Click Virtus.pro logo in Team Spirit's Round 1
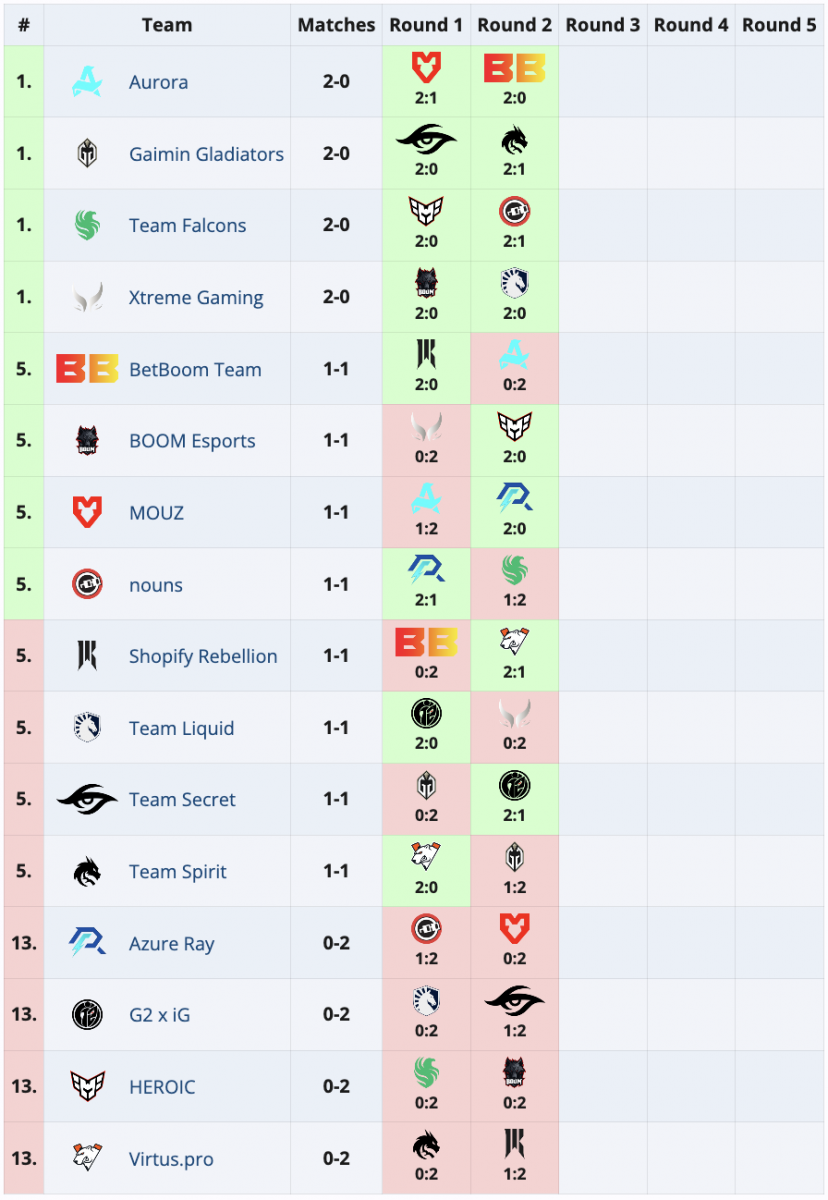The image size is (828, 1200). coord(426,857)
